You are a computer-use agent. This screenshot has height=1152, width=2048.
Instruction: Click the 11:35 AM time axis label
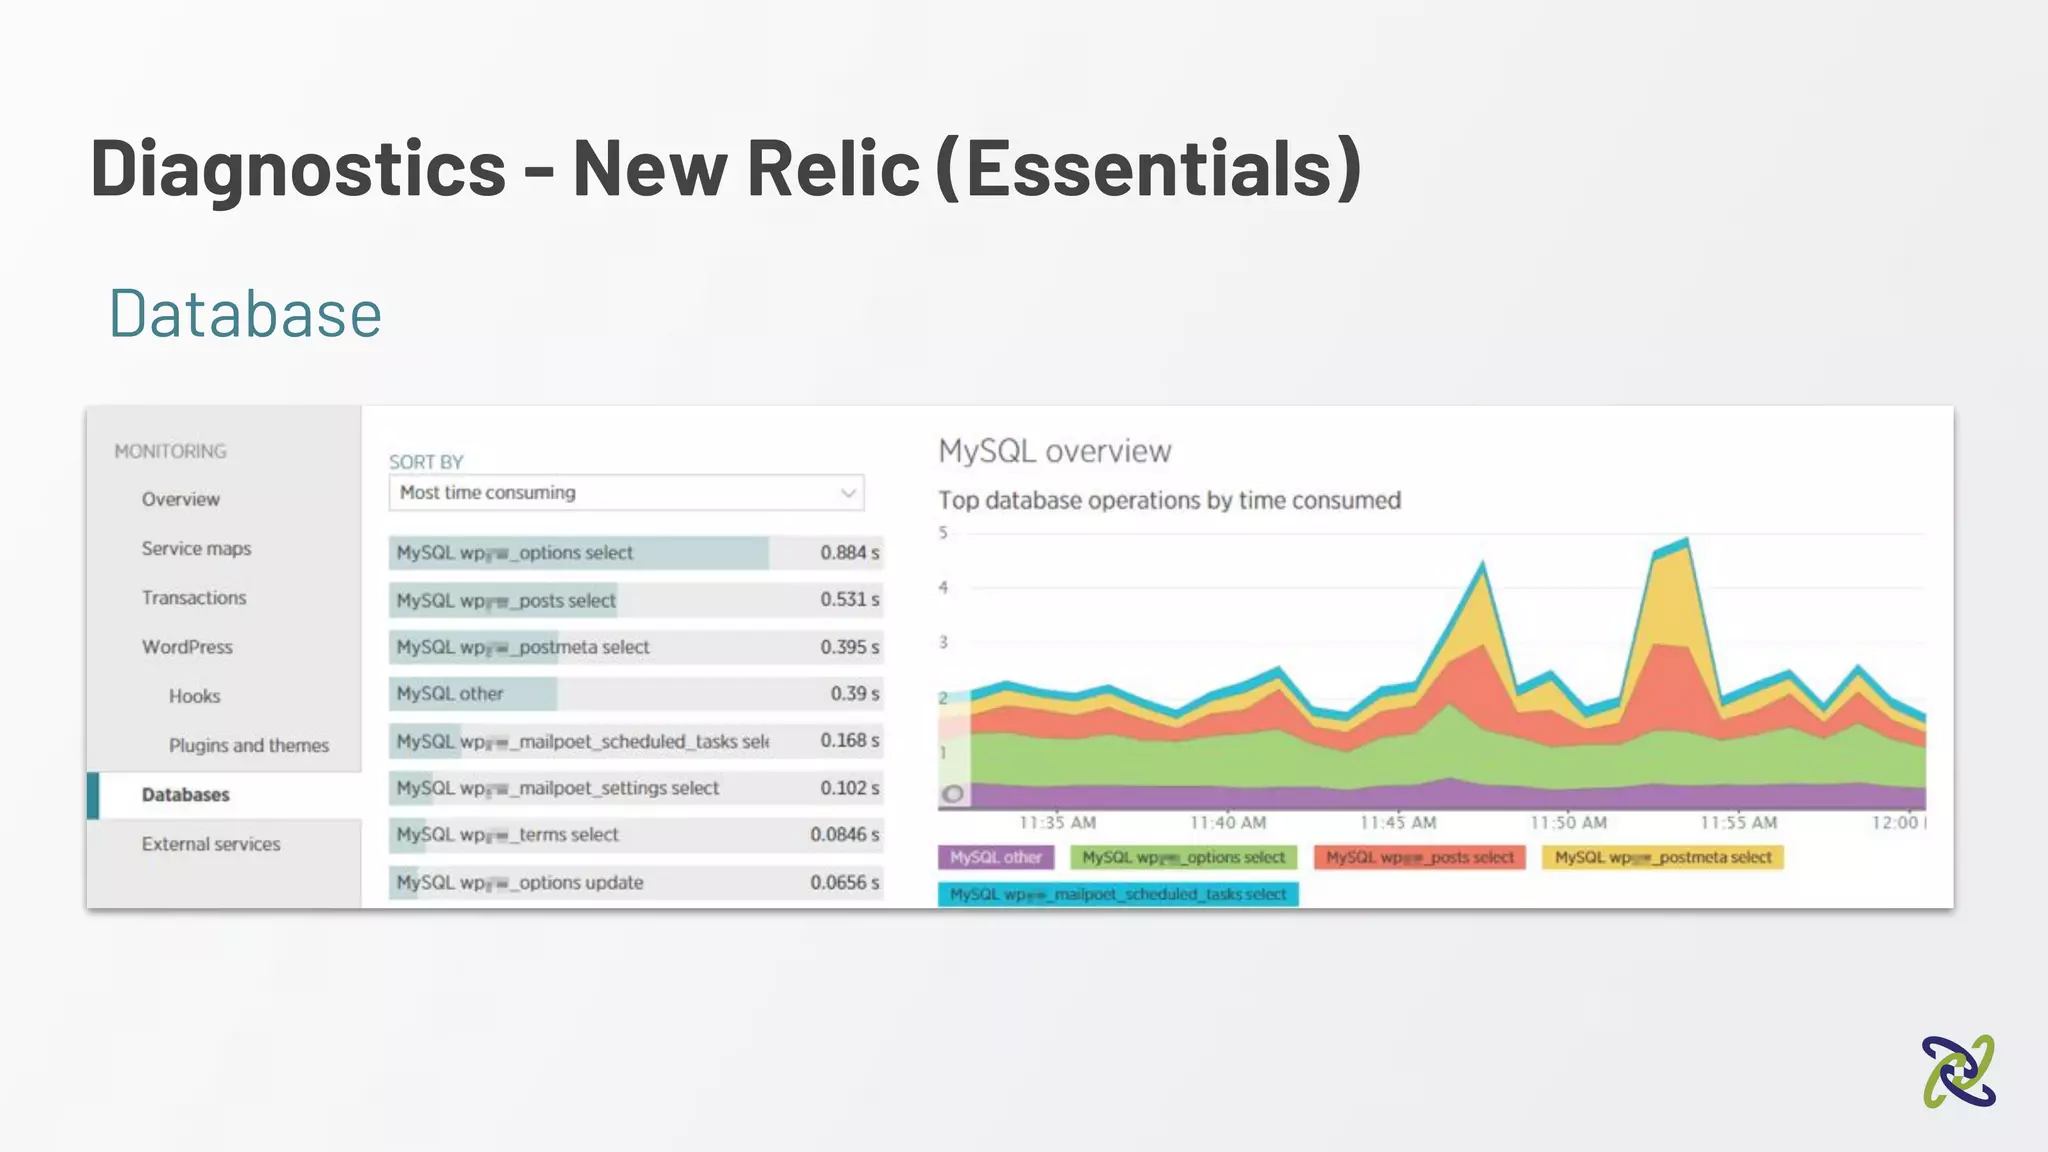coord(1057,823)
